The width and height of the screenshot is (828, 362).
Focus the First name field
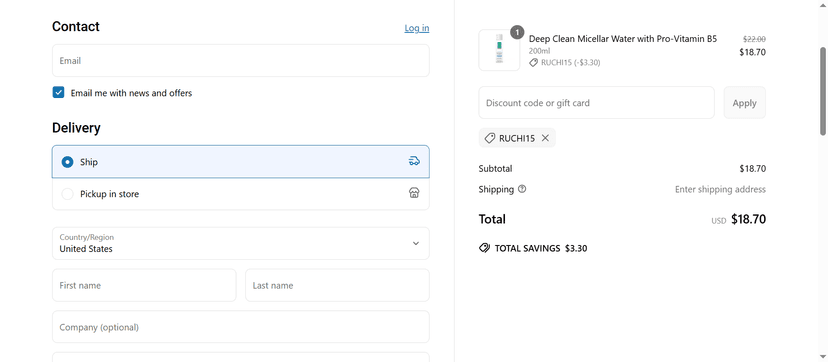coord(144,285)
